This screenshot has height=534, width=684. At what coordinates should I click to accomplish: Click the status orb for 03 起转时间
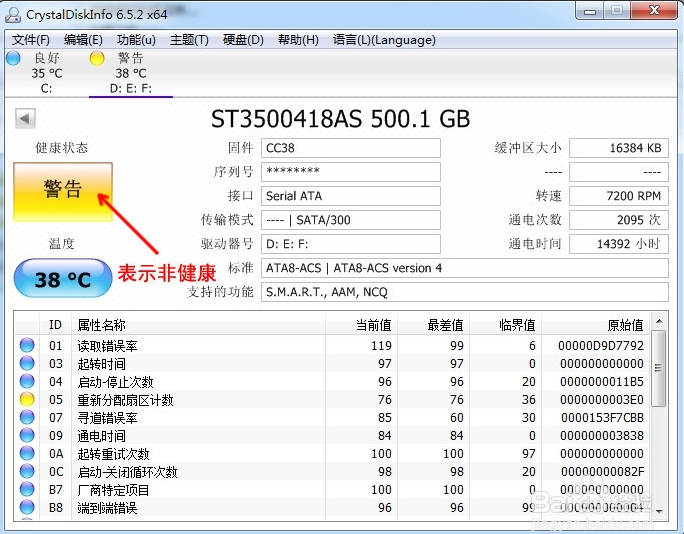27,363
